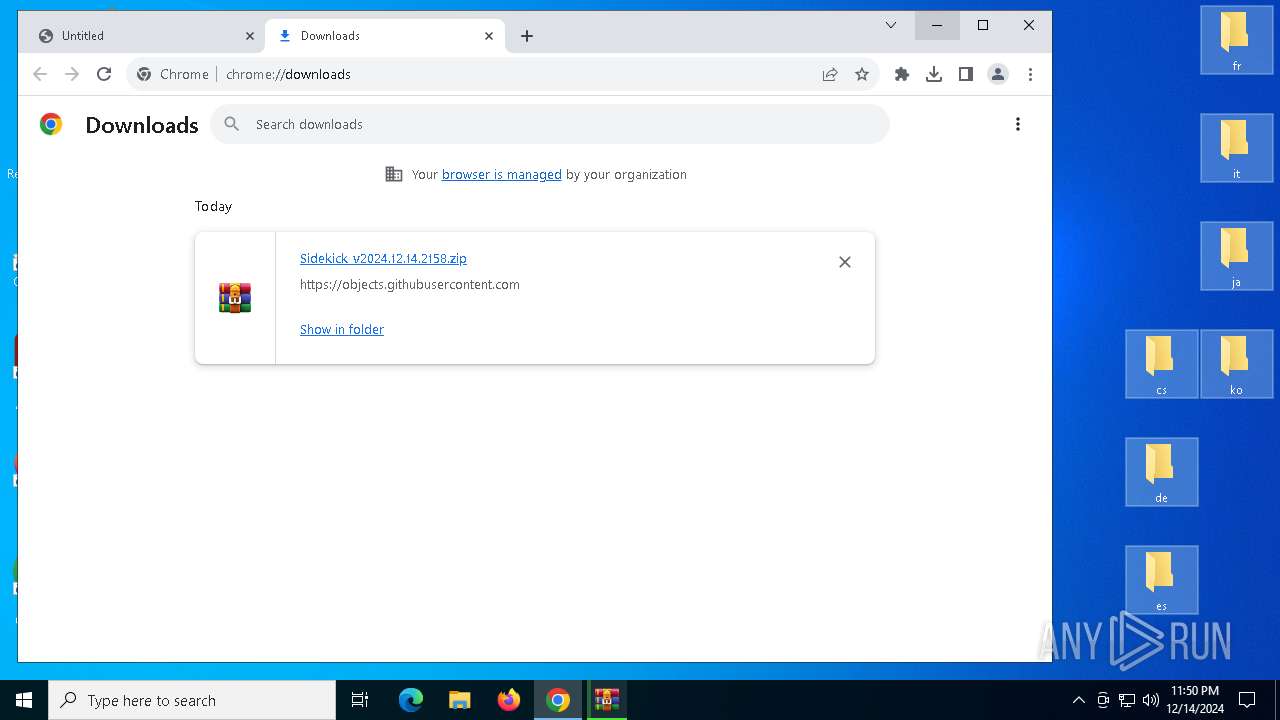Select Chrome taskbar button
The image size is (1280, 720).
click(558, 700)
